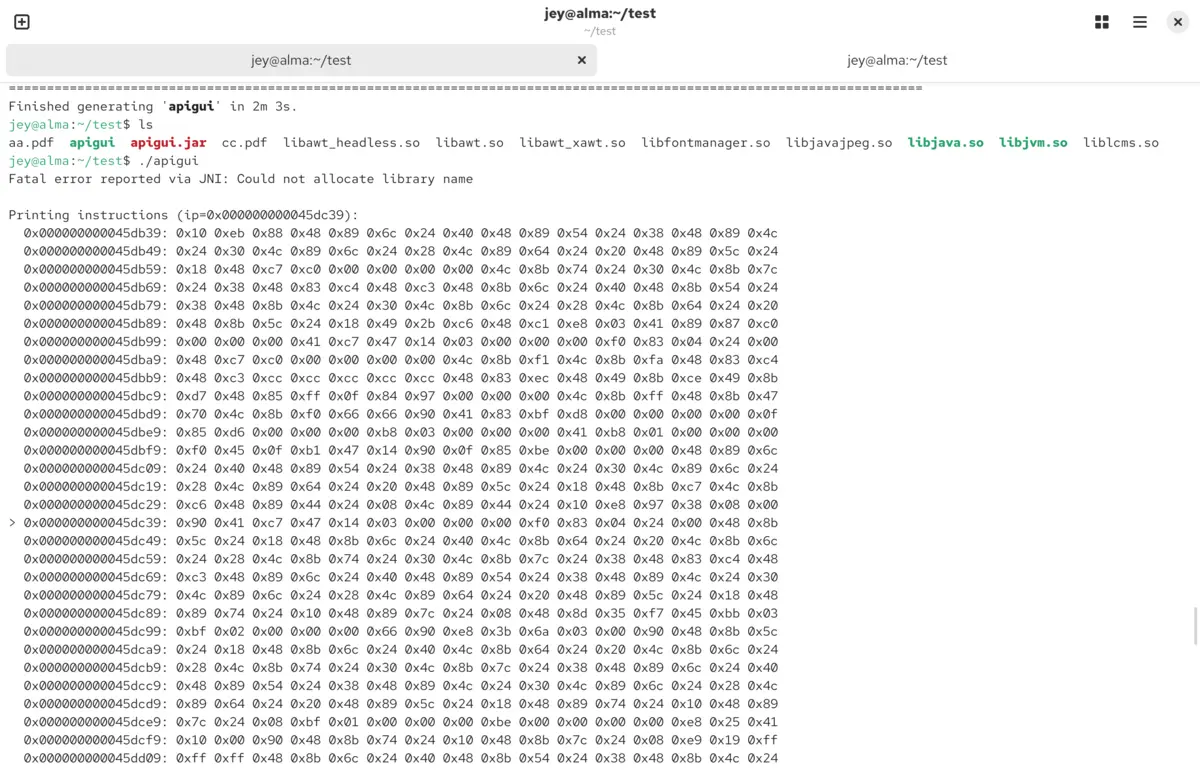
Task: Click aa.pdf in the ls output
Action: click(x=31, y=143)
